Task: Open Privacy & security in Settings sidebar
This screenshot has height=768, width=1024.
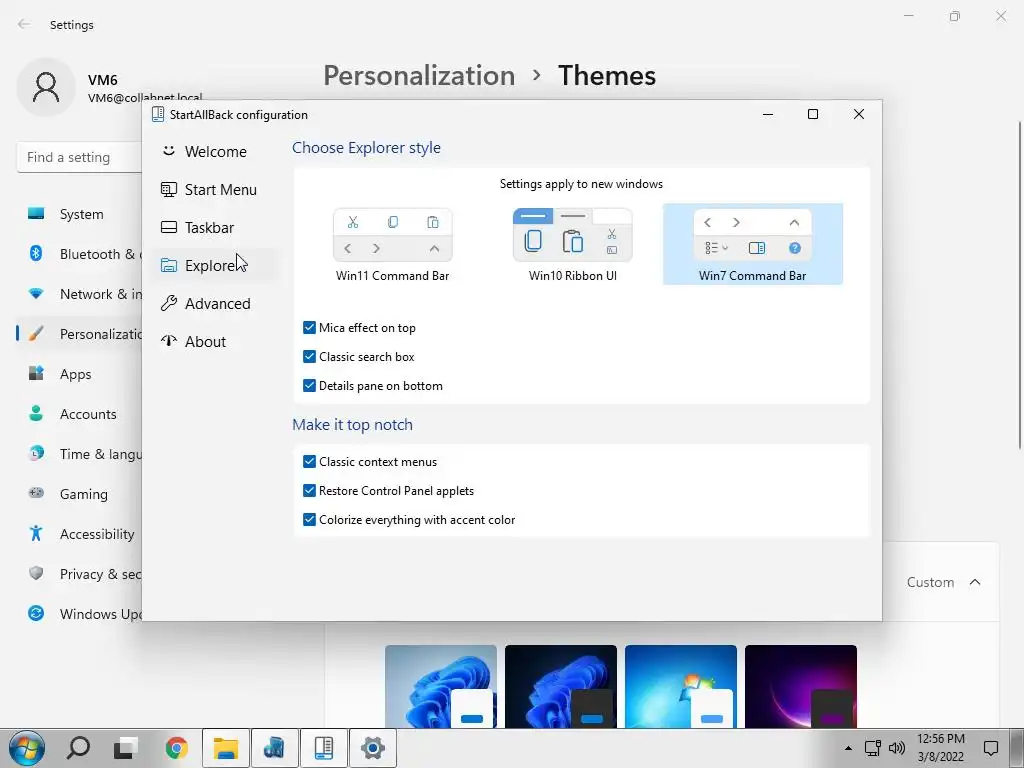Action: (x=78, y=574)
